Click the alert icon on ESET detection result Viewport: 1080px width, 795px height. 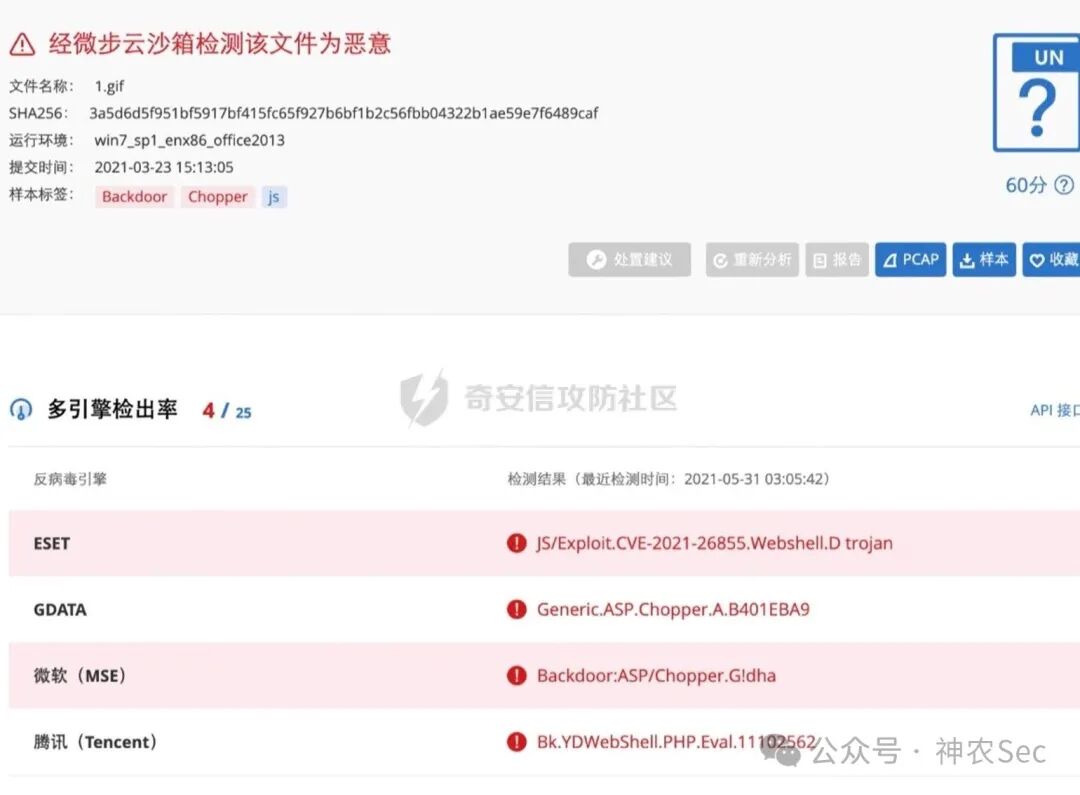coord(516,543)
